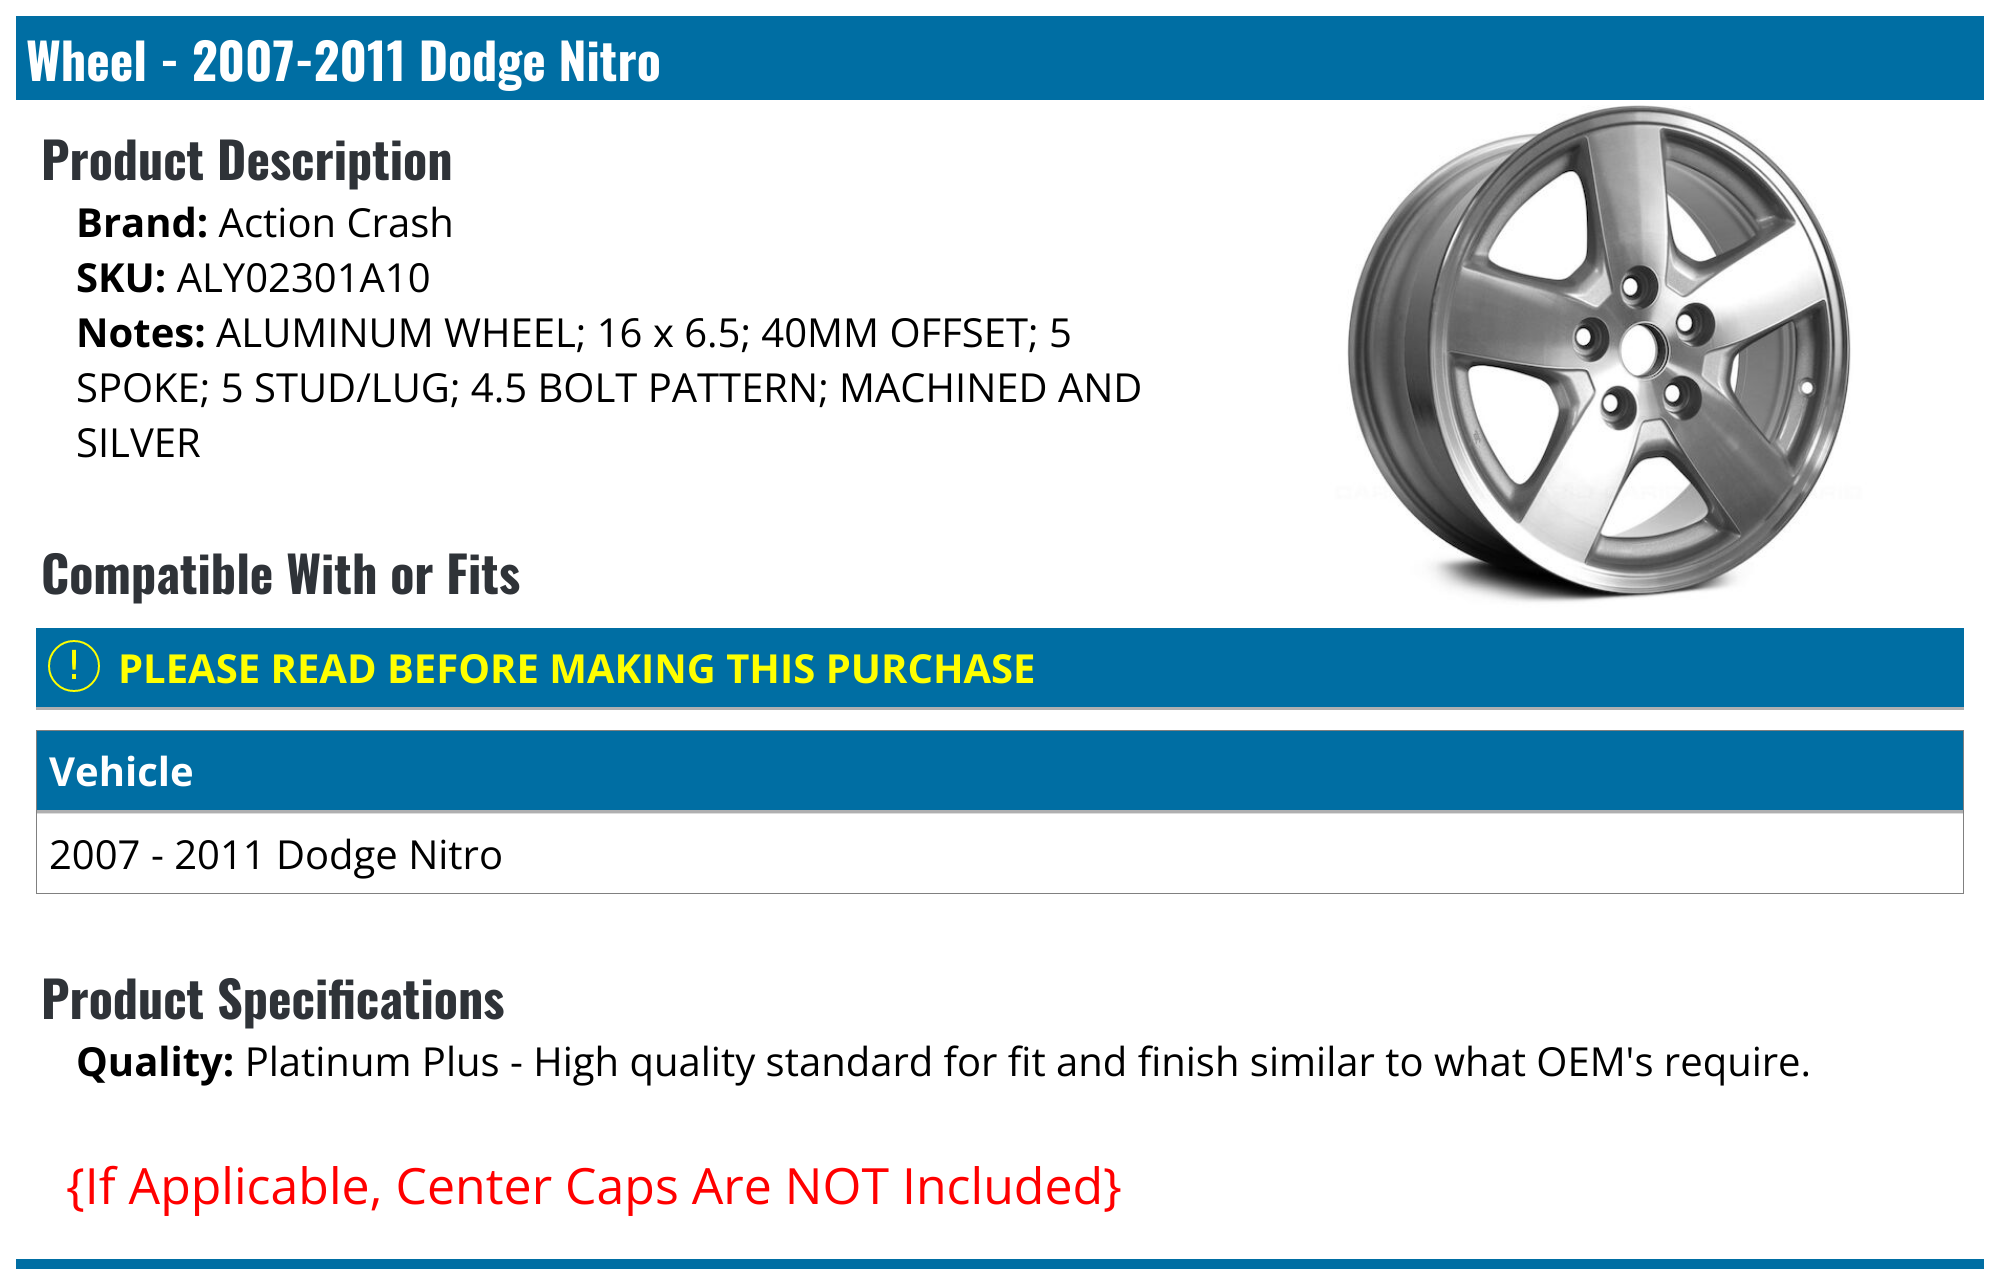
Task: Select the "Vehicle" table header
Action: click(x=121, y=772)
